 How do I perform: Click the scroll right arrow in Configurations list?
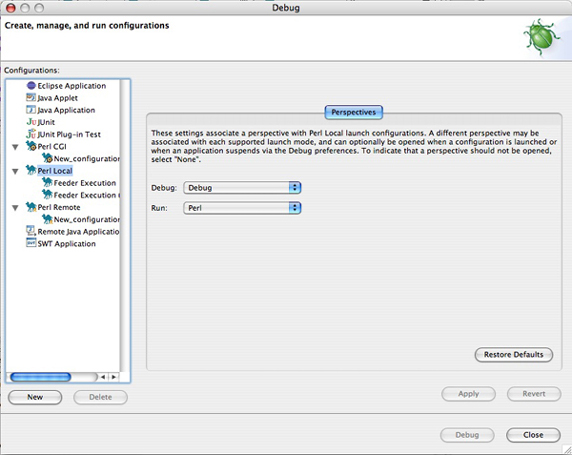[114, 377]
